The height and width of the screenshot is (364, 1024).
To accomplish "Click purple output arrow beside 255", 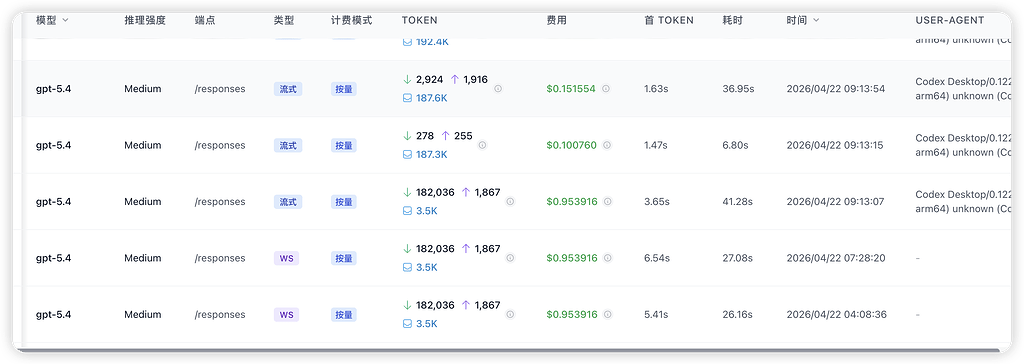I will [445, 136].
